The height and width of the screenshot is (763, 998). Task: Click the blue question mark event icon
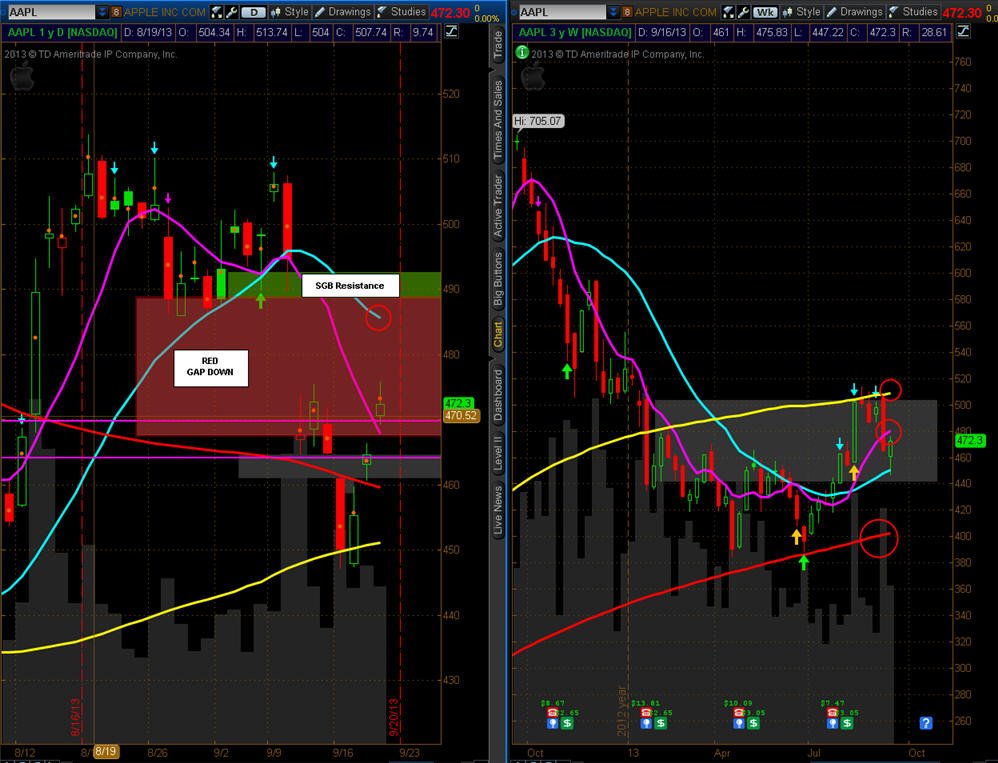click(x=926, y=723)
